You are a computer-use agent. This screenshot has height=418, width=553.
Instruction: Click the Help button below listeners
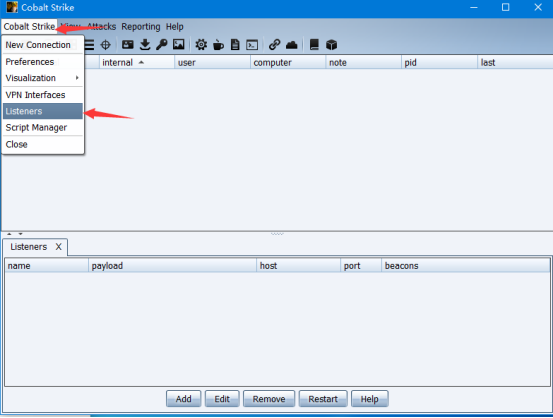[x=369, y=399]
